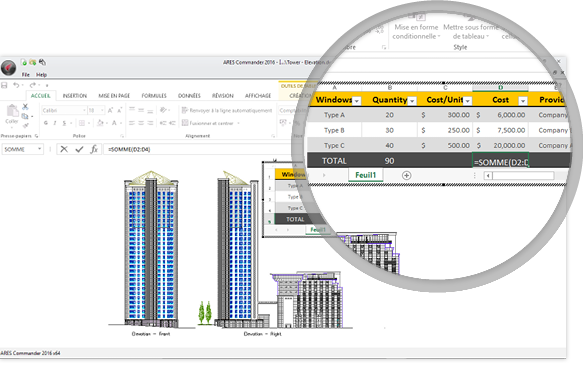Screen dimensions: 583x385
Task: Switch to the DONNÉES ribbon tab
Action: (x=189, y=96)
